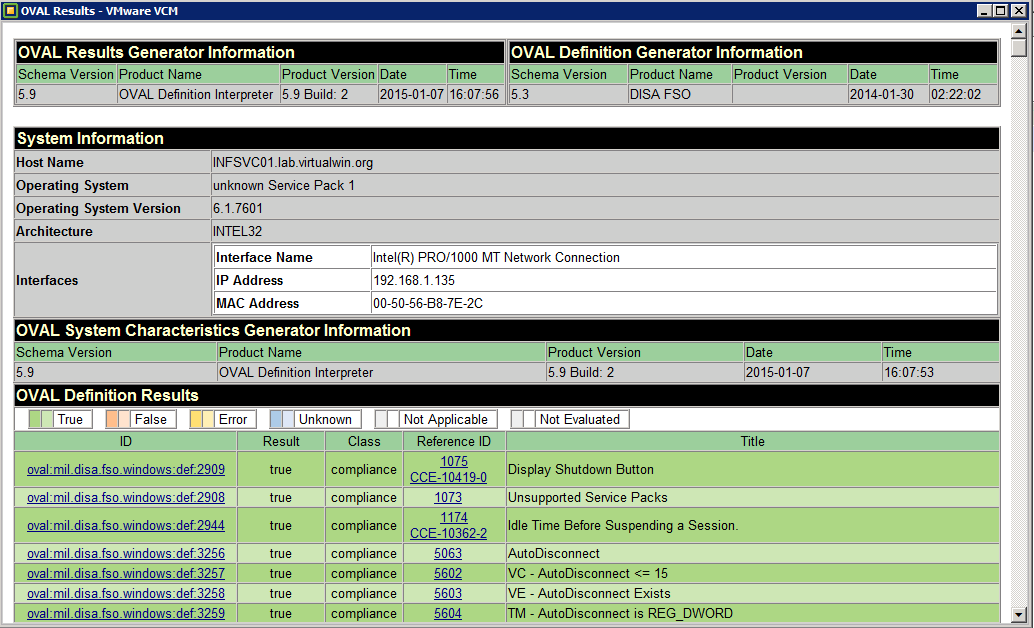Click the VMware VCM title bar icon
This screenshot has height=628, width=1034.
click(x=10, y=11)
